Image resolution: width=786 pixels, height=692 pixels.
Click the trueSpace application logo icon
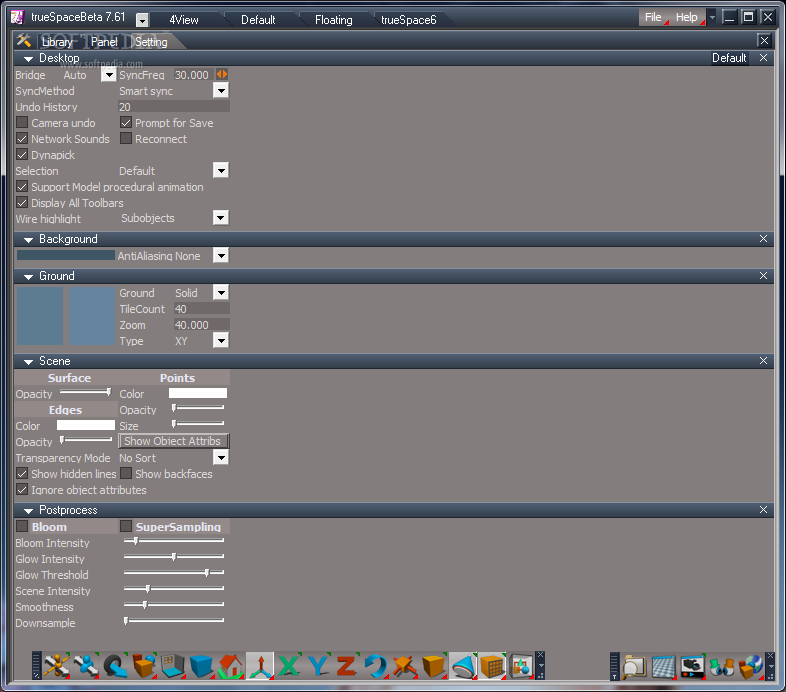pyautogui.click(x=17, y=18)
